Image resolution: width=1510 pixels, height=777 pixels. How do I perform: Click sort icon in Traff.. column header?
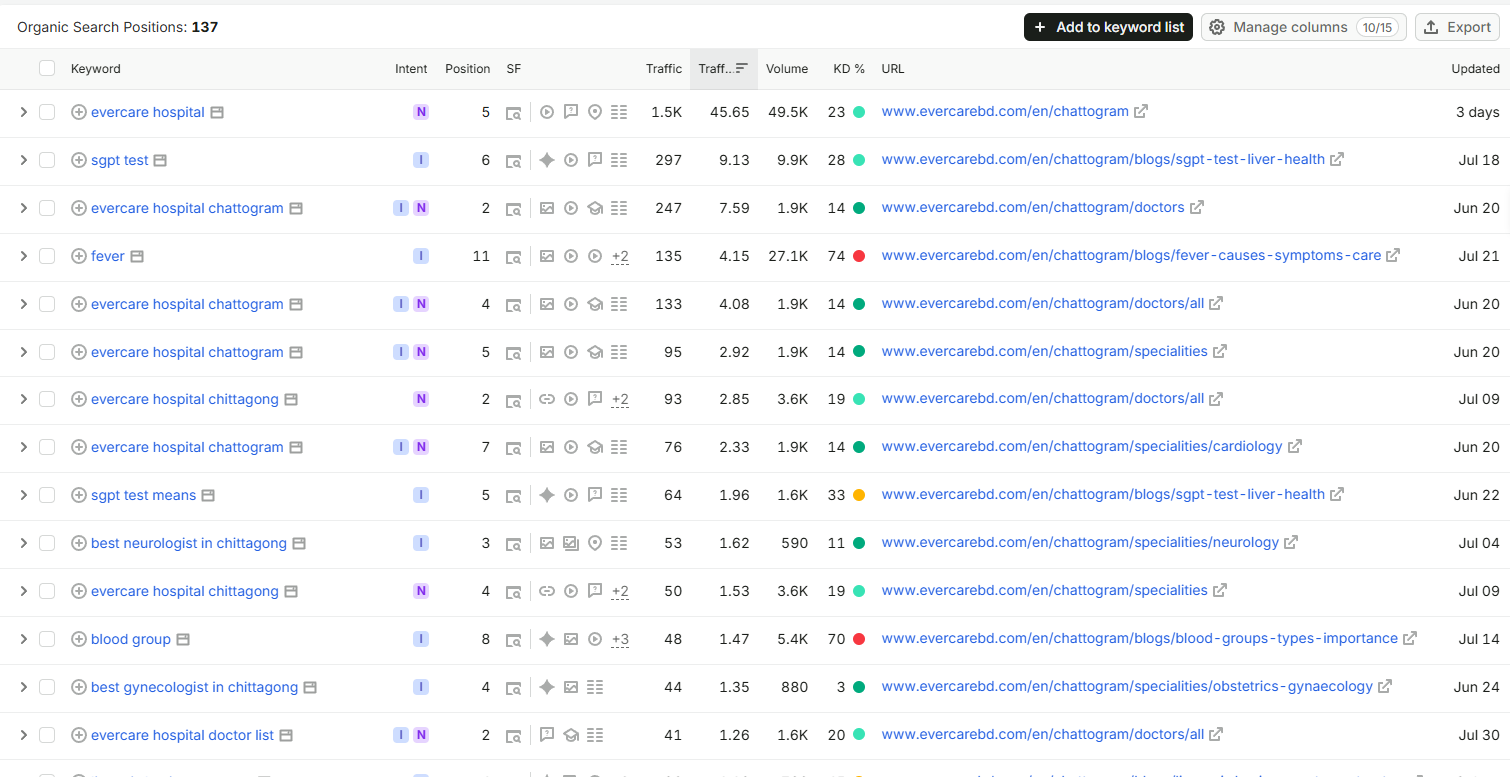[742, 68]
